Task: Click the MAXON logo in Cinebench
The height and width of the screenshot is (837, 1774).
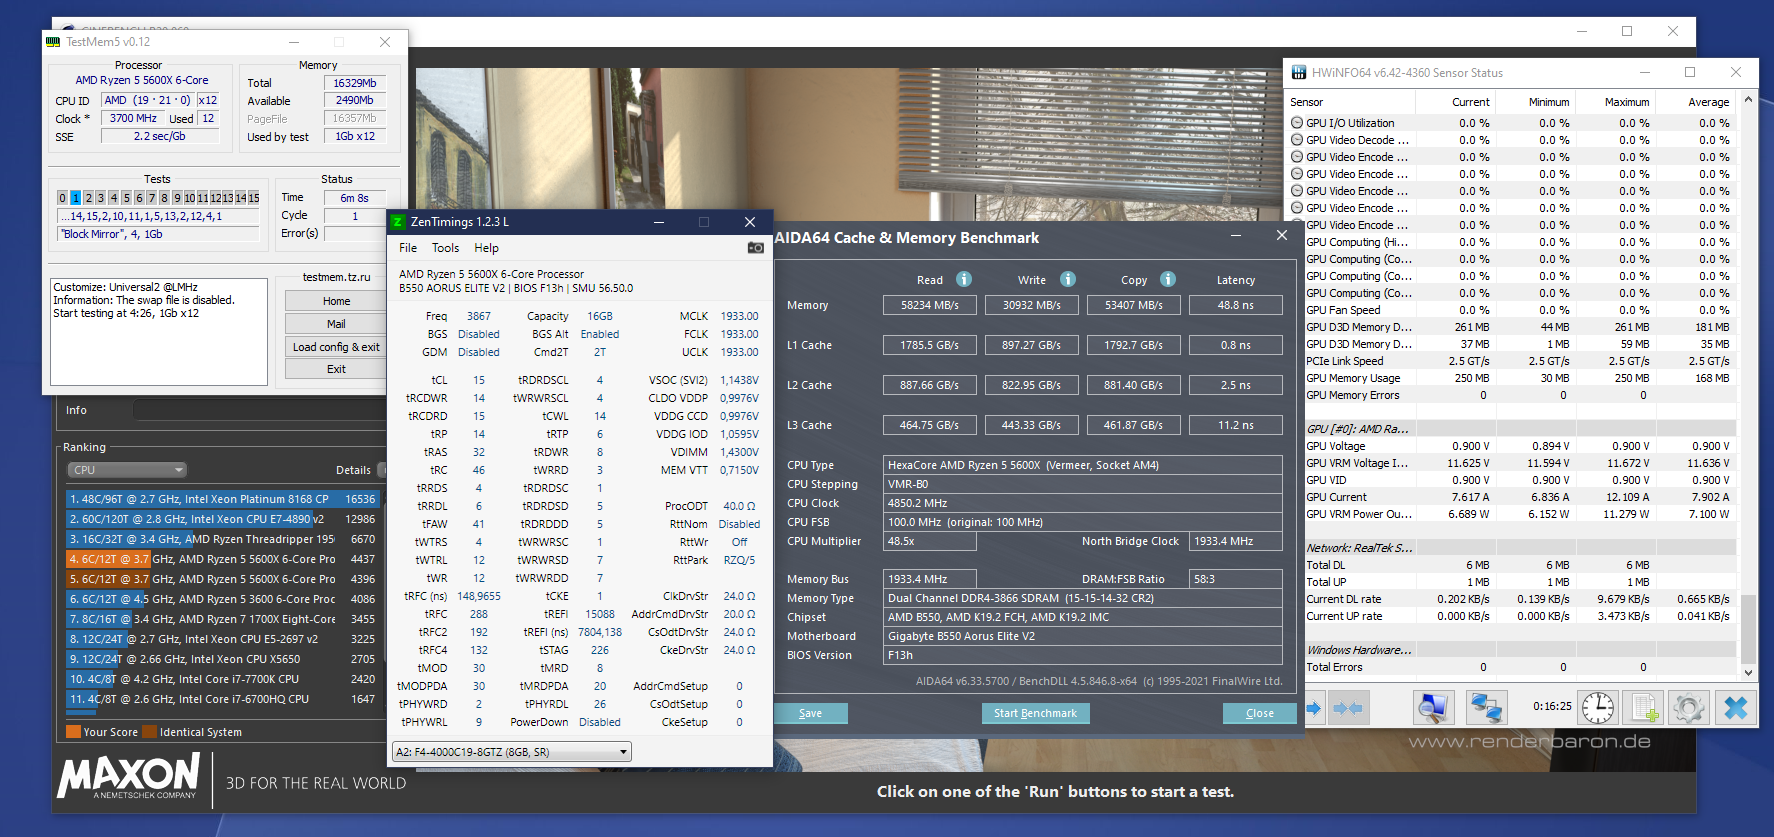Action: pyautogui.click(x=129, y=776)
